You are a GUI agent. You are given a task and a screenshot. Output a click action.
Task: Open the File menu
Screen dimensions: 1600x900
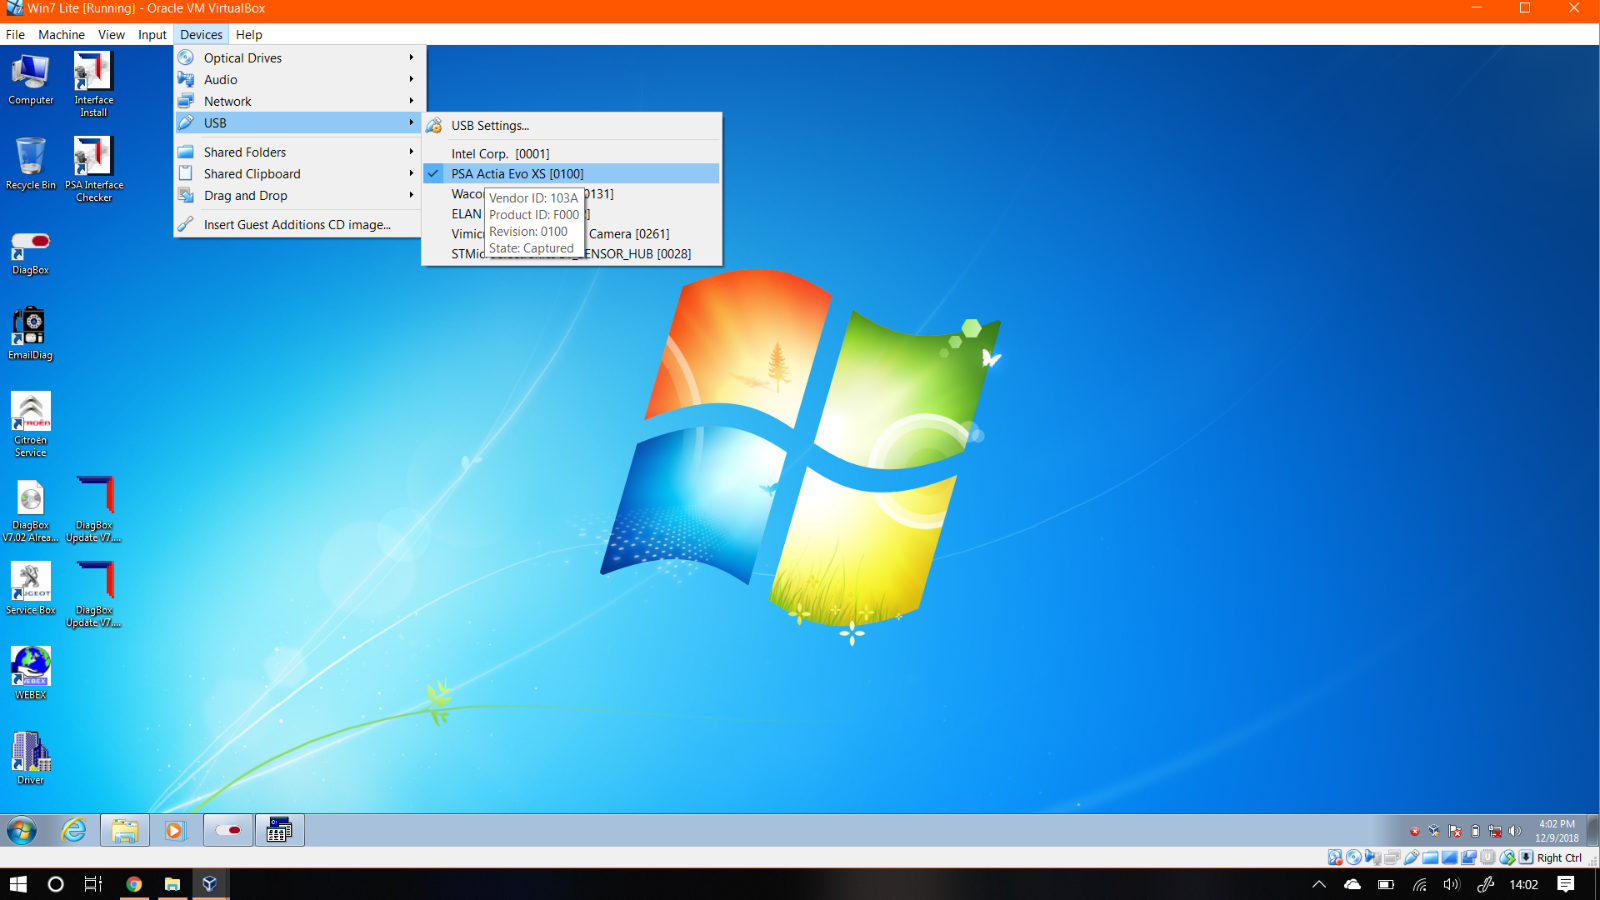click(15, 35)
